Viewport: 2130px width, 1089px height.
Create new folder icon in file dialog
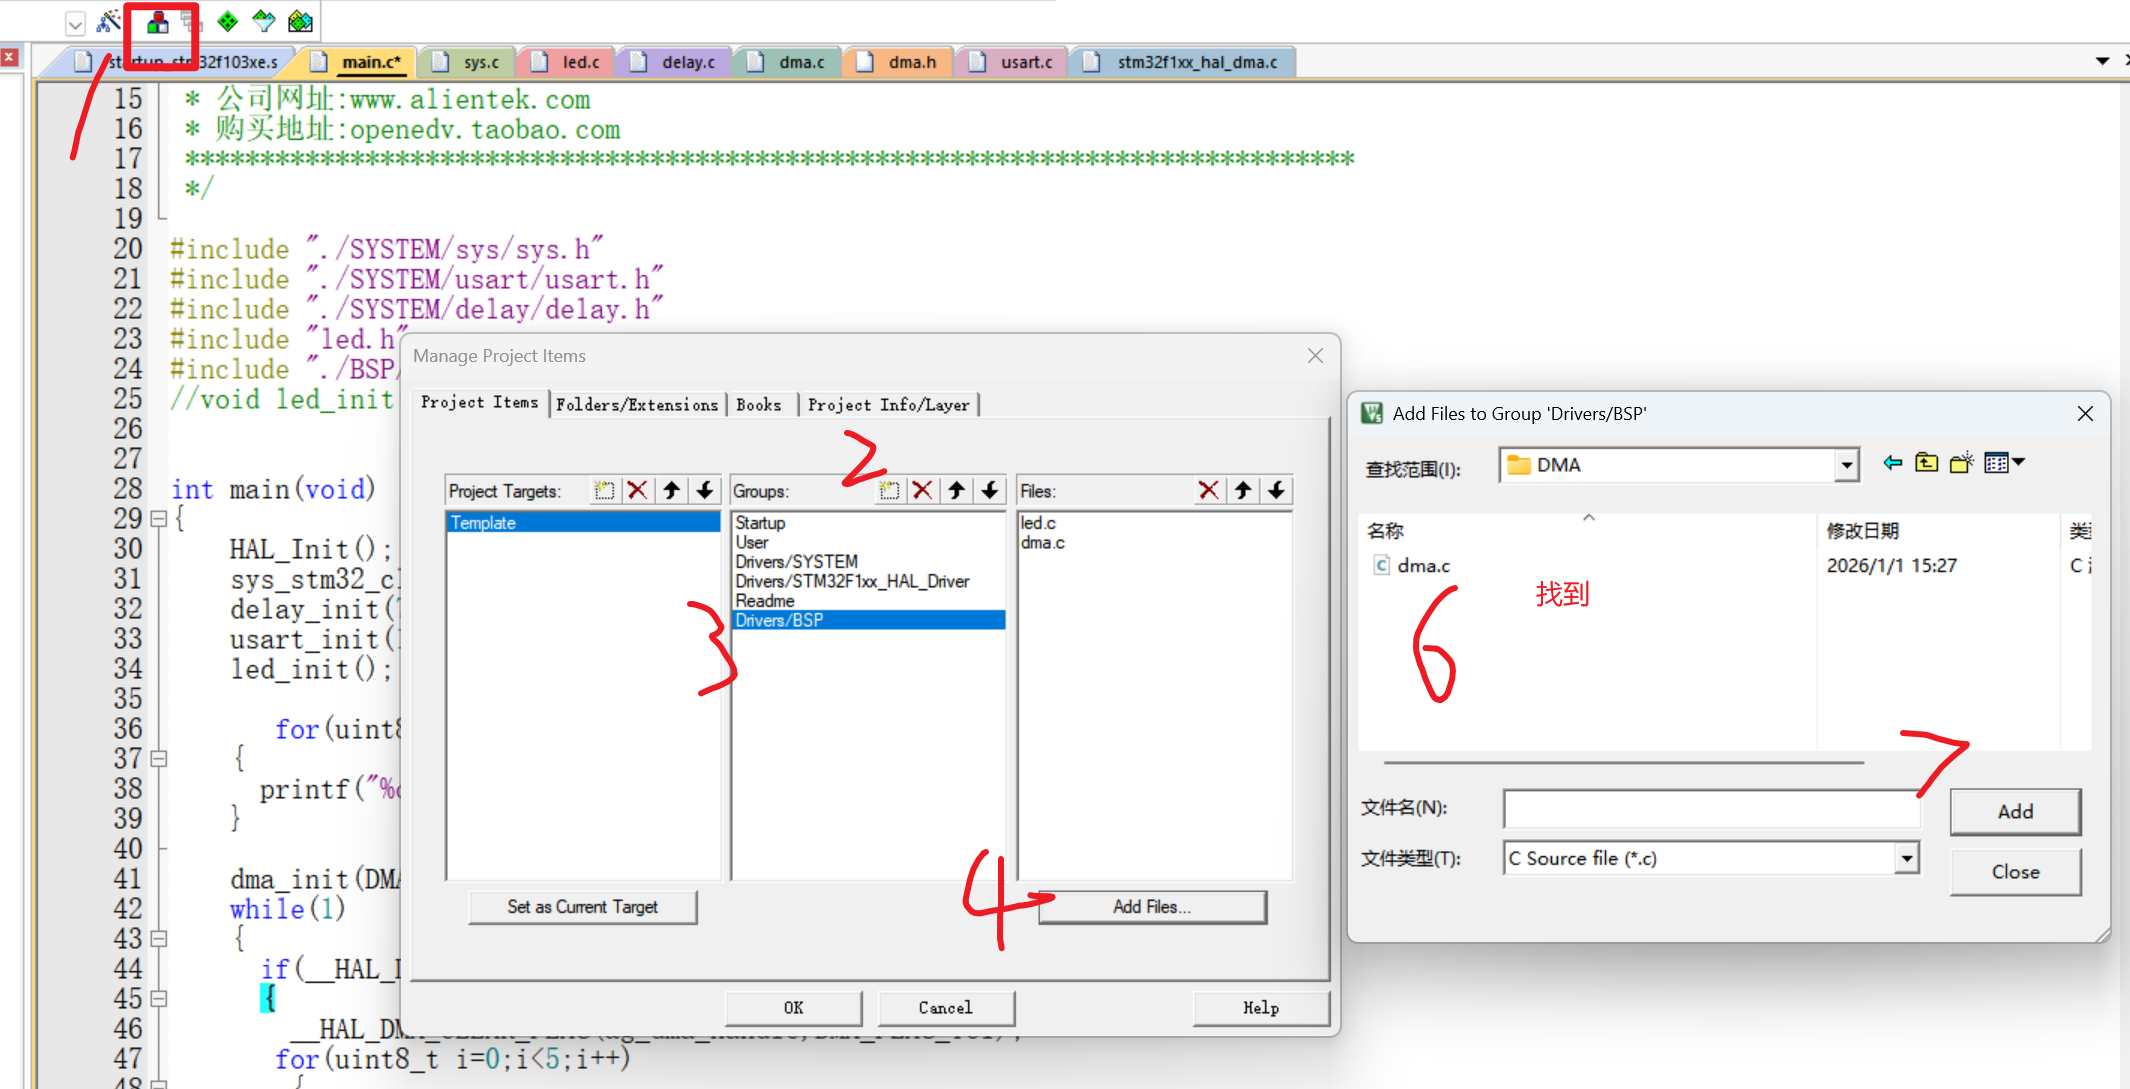(1961, 463)
